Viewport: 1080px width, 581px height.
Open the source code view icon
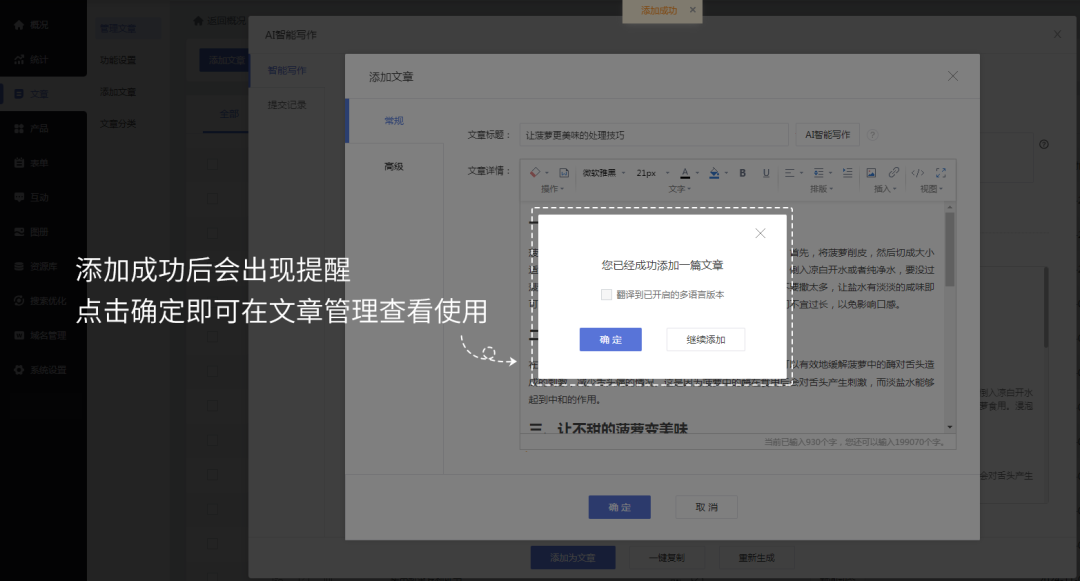pos(916,172)
